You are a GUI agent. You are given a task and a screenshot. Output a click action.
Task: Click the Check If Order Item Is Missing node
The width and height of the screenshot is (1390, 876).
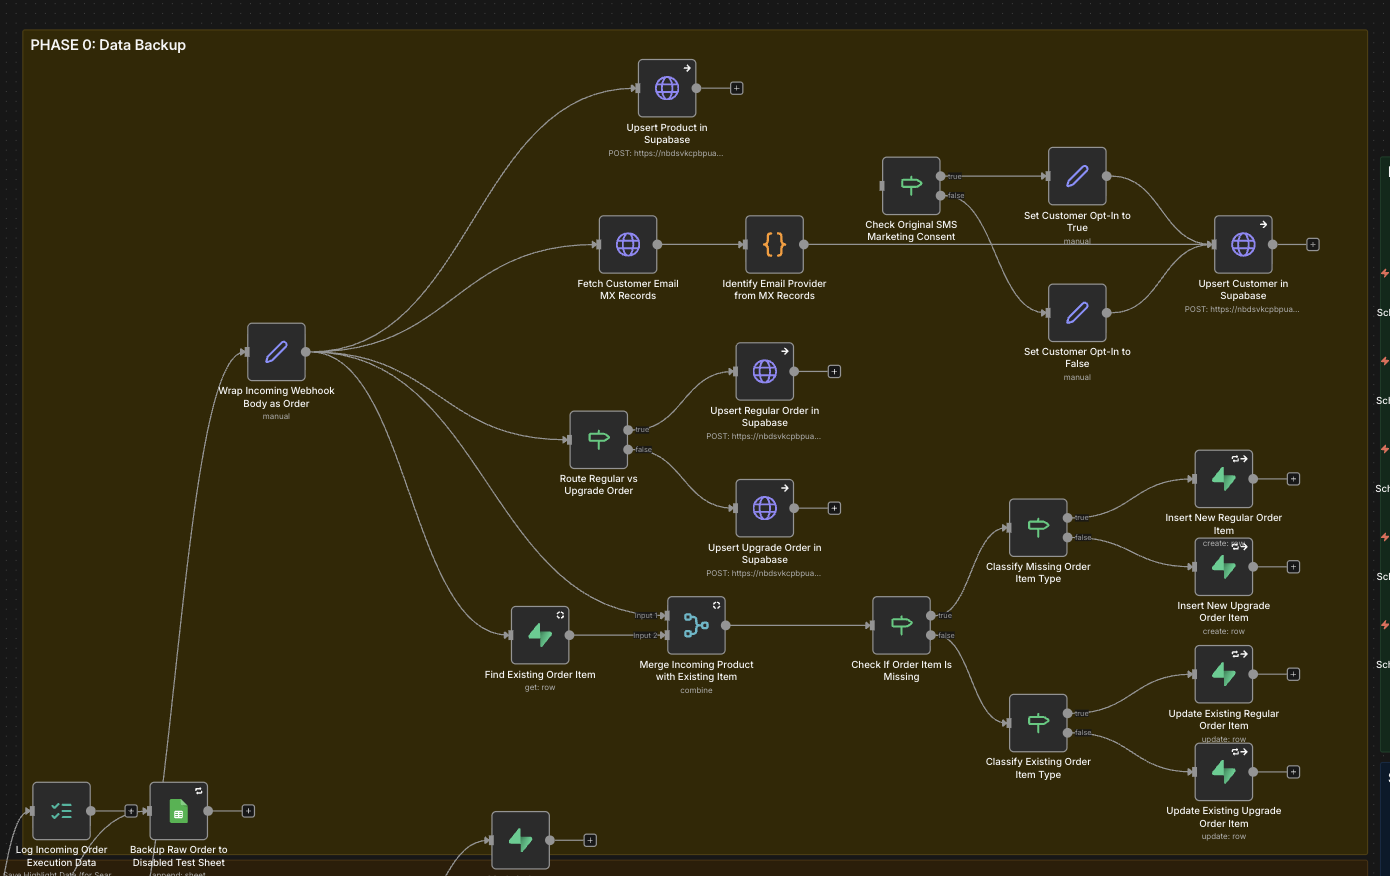point(901,626)
